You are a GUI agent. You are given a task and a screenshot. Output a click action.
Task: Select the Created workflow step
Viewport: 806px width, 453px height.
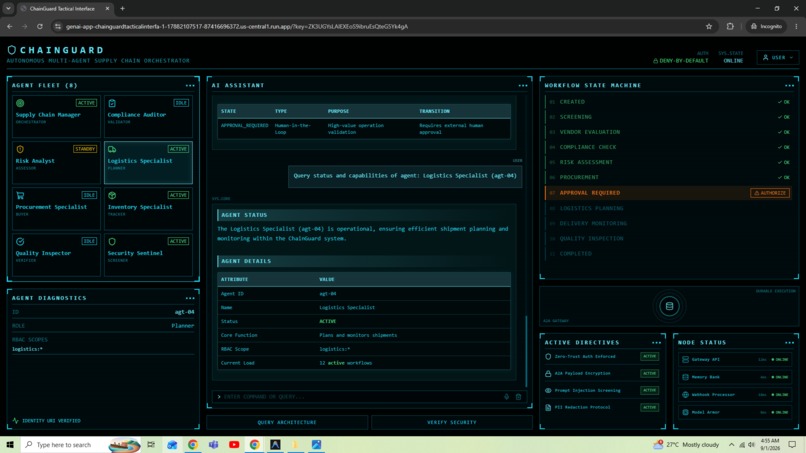pos(668,102)
